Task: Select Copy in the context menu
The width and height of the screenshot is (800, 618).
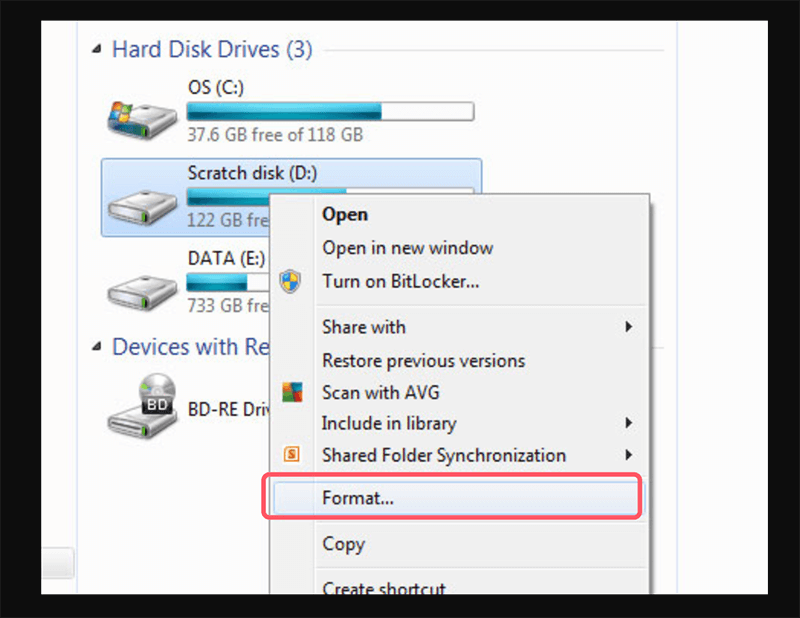Action: coord(343,544)
